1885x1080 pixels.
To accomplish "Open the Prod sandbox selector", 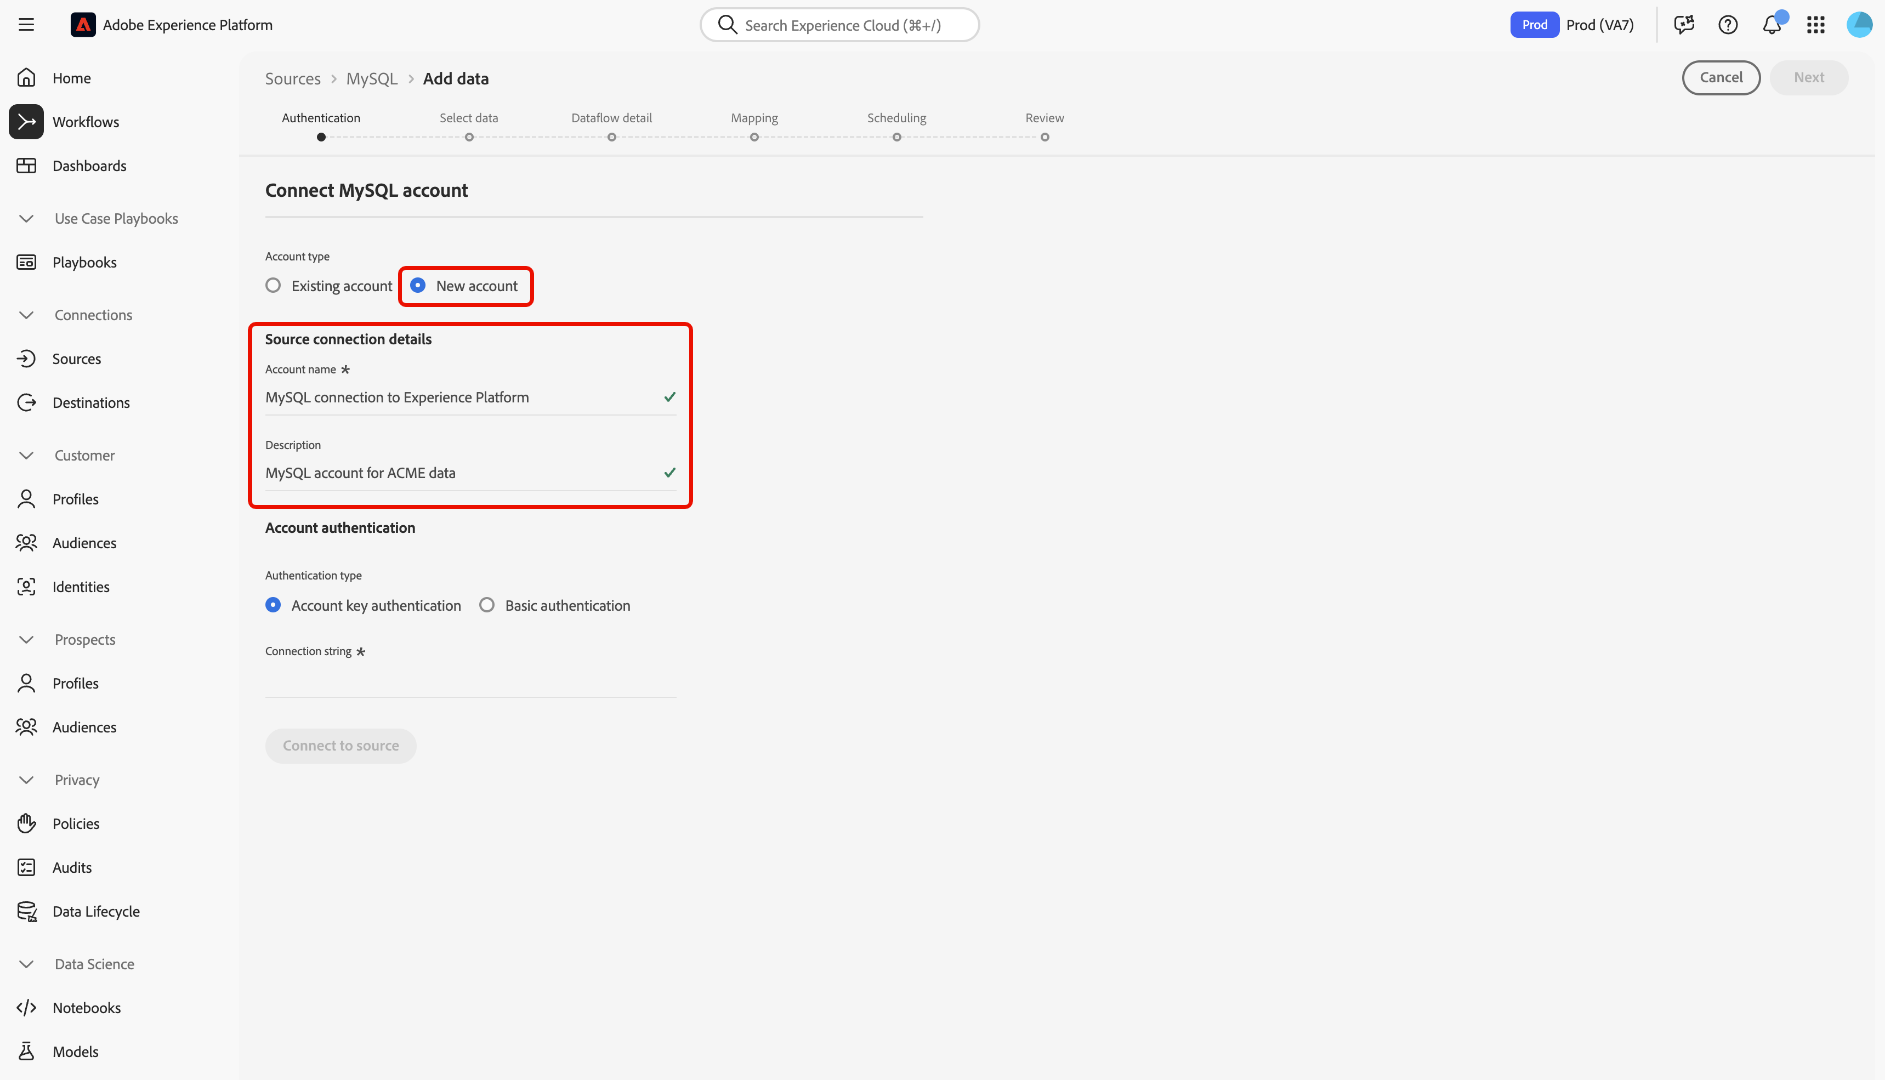I will click(1572, 25).
